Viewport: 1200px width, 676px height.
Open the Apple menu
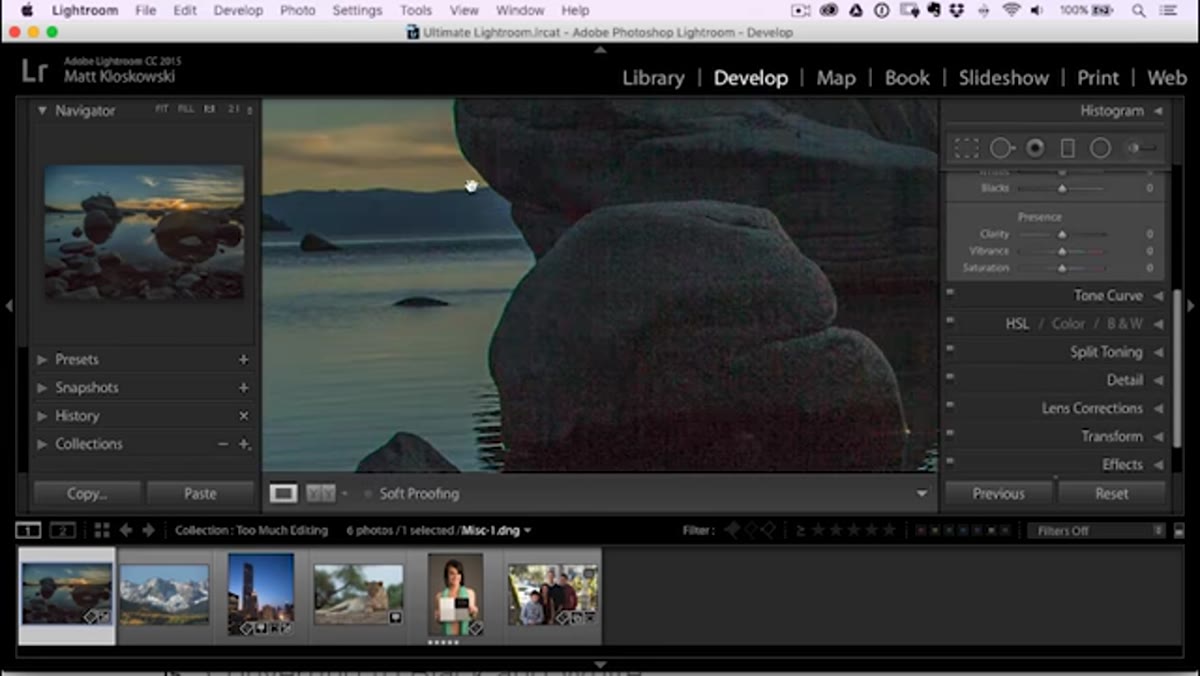[27, 10]
